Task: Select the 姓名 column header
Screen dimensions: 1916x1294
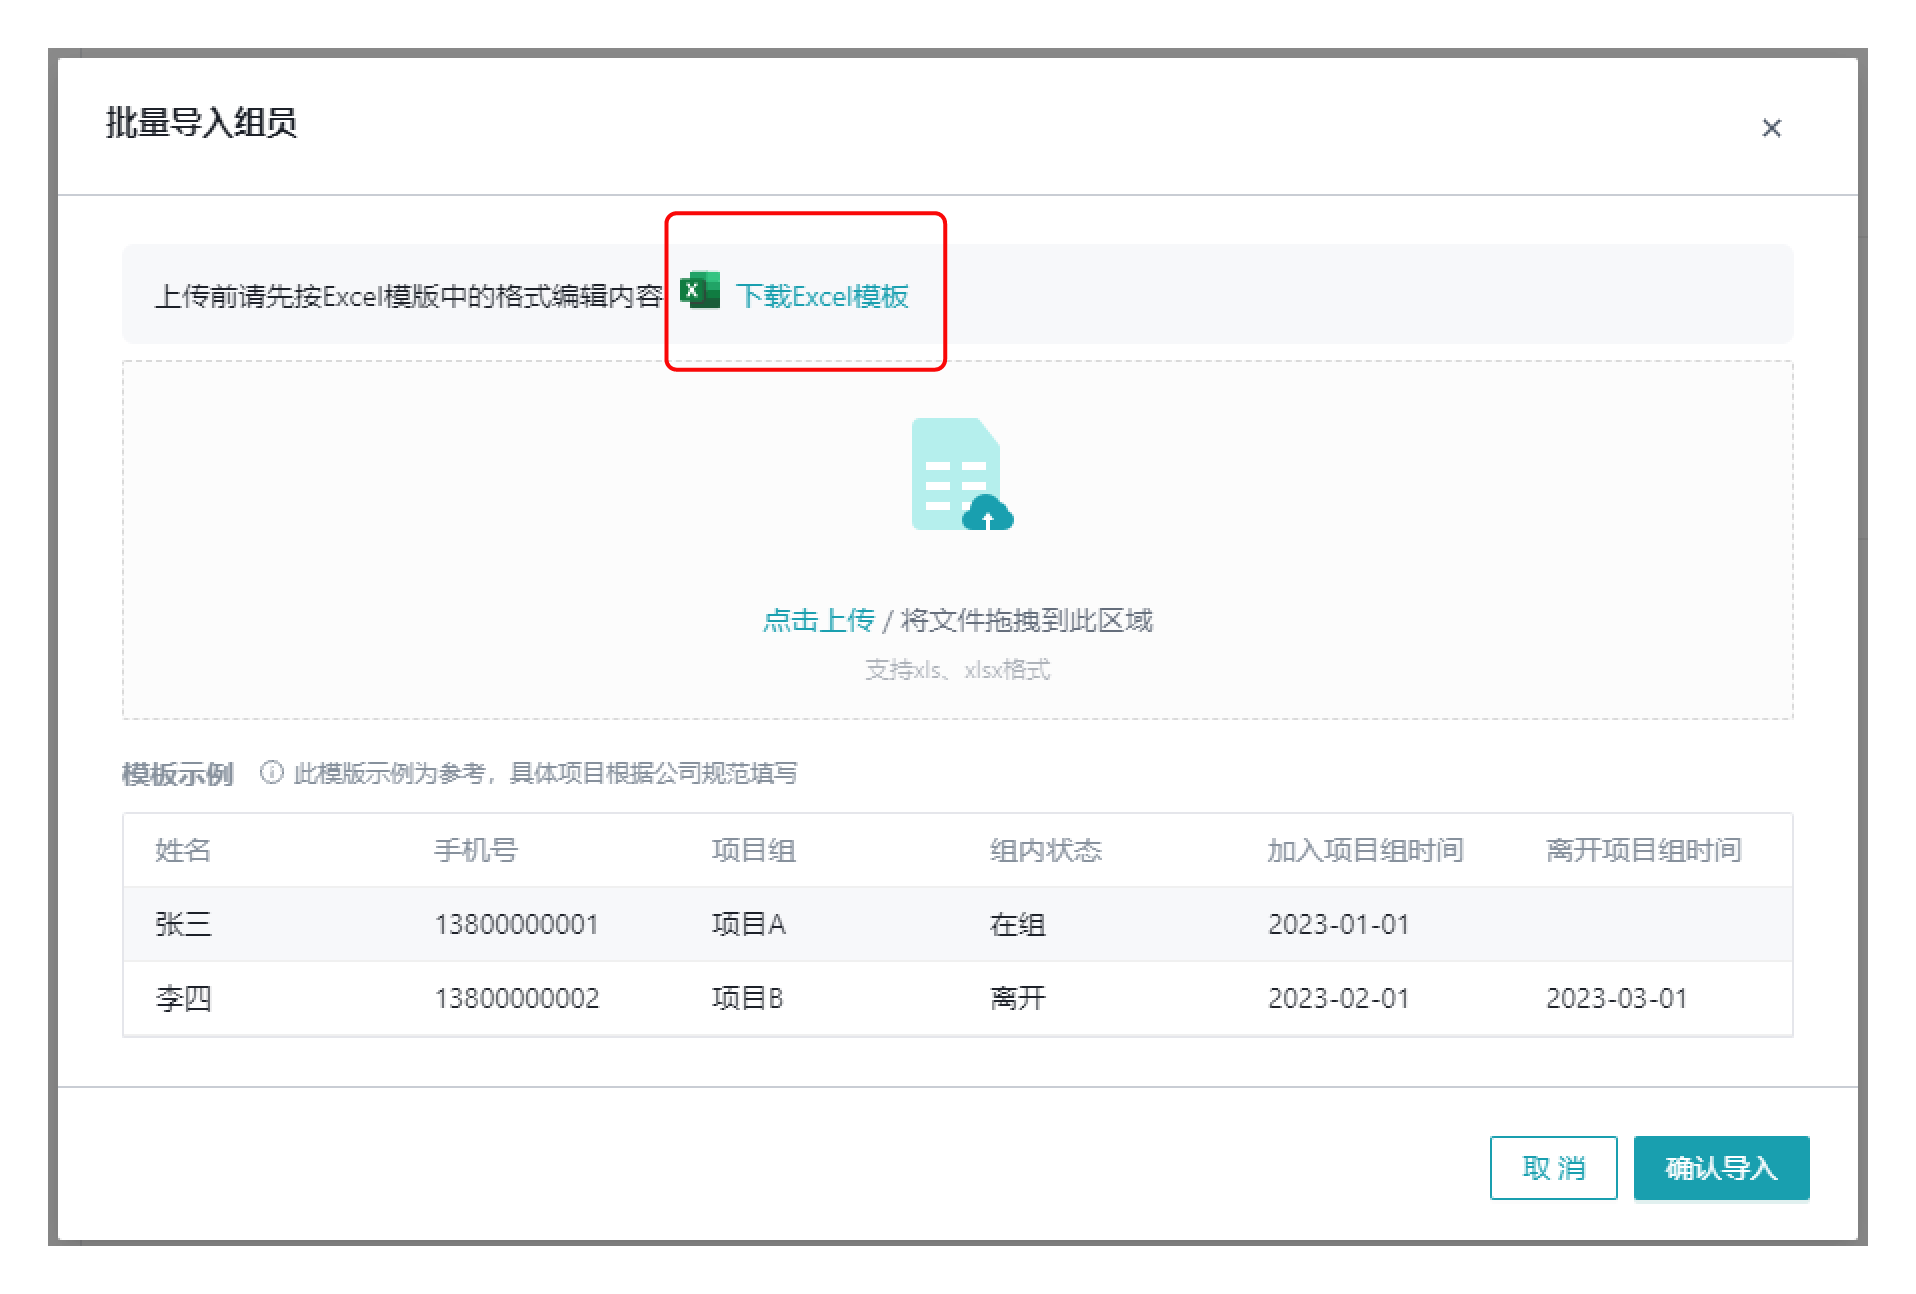Action: tap(183, 850)
